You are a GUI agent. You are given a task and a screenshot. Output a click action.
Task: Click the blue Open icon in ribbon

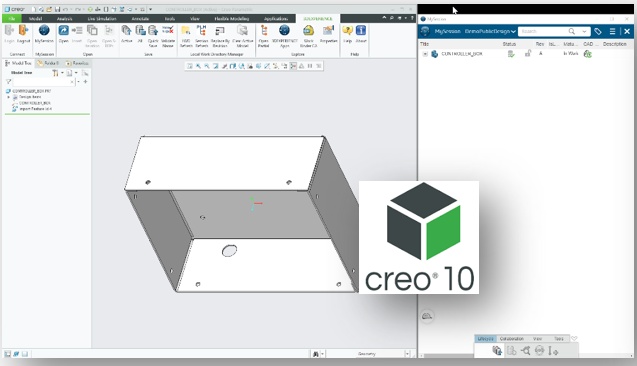point(63,30)
